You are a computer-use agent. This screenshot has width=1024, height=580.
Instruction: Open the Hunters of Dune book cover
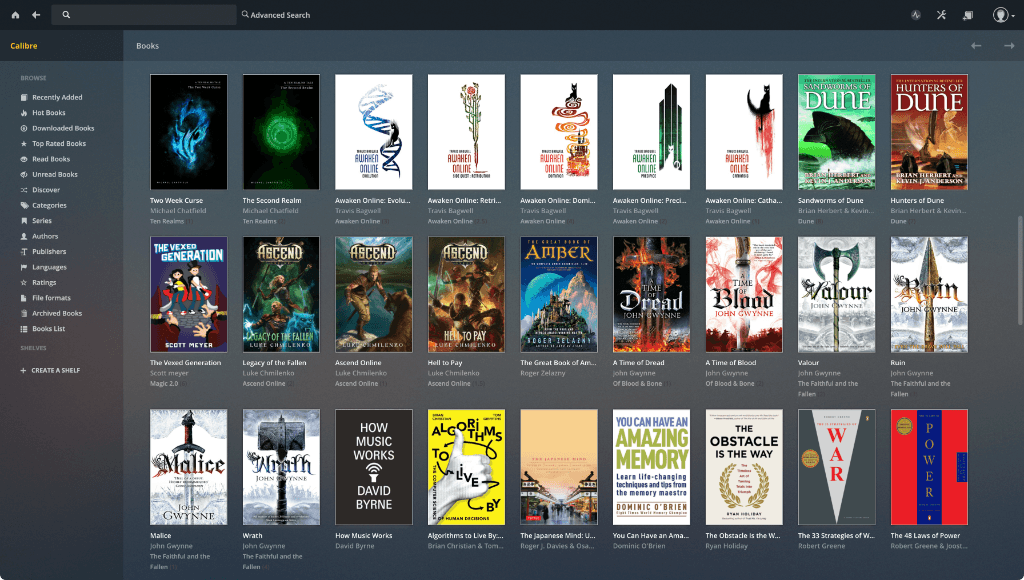(x=928, y=131)
